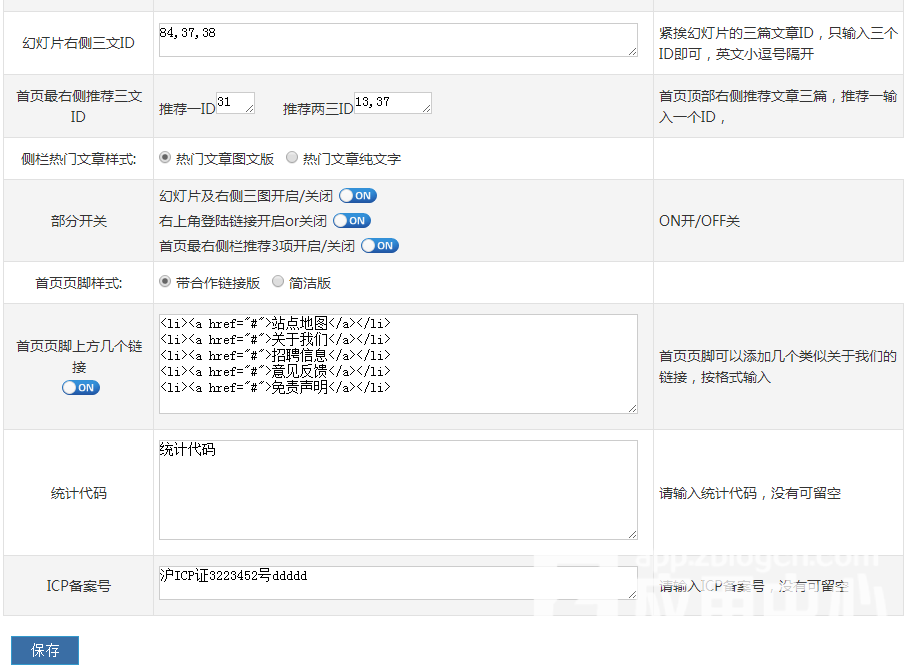Screen dimensions: 907x667
Task: Disable the 右上角登陆链接 switch
Action: click(351, 221)
